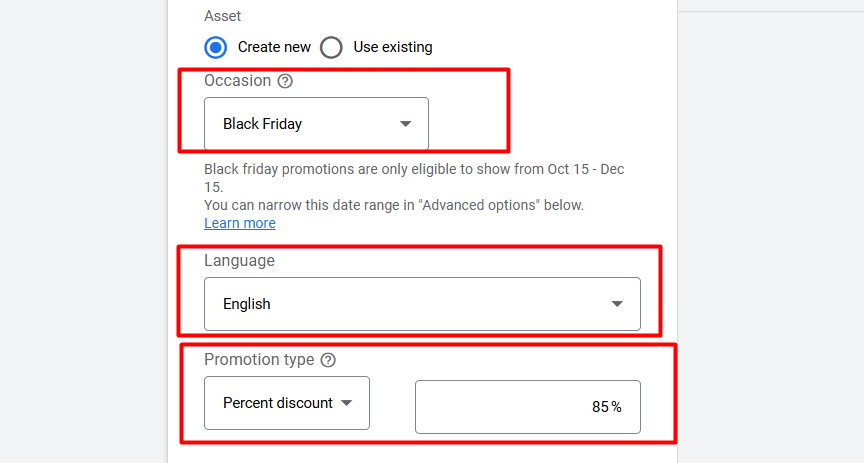Image resolution: width=864 pixels, height=463 pixels.
Task: Click the "Create new" option label
Action: click(x=274, y=47)
